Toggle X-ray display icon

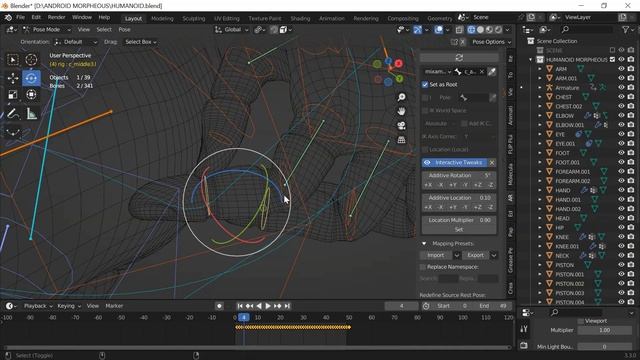(459, 30)
